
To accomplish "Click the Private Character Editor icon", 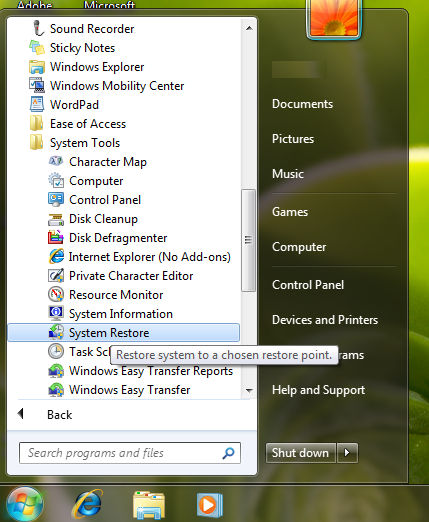I will (56, 275).
